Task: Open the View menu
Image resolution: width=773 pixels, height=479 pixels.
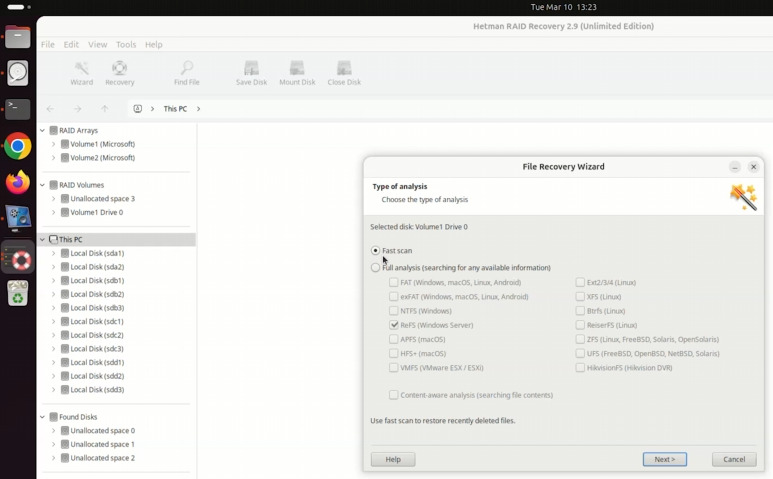Action: pyautogui.click(x=98, y=44)
